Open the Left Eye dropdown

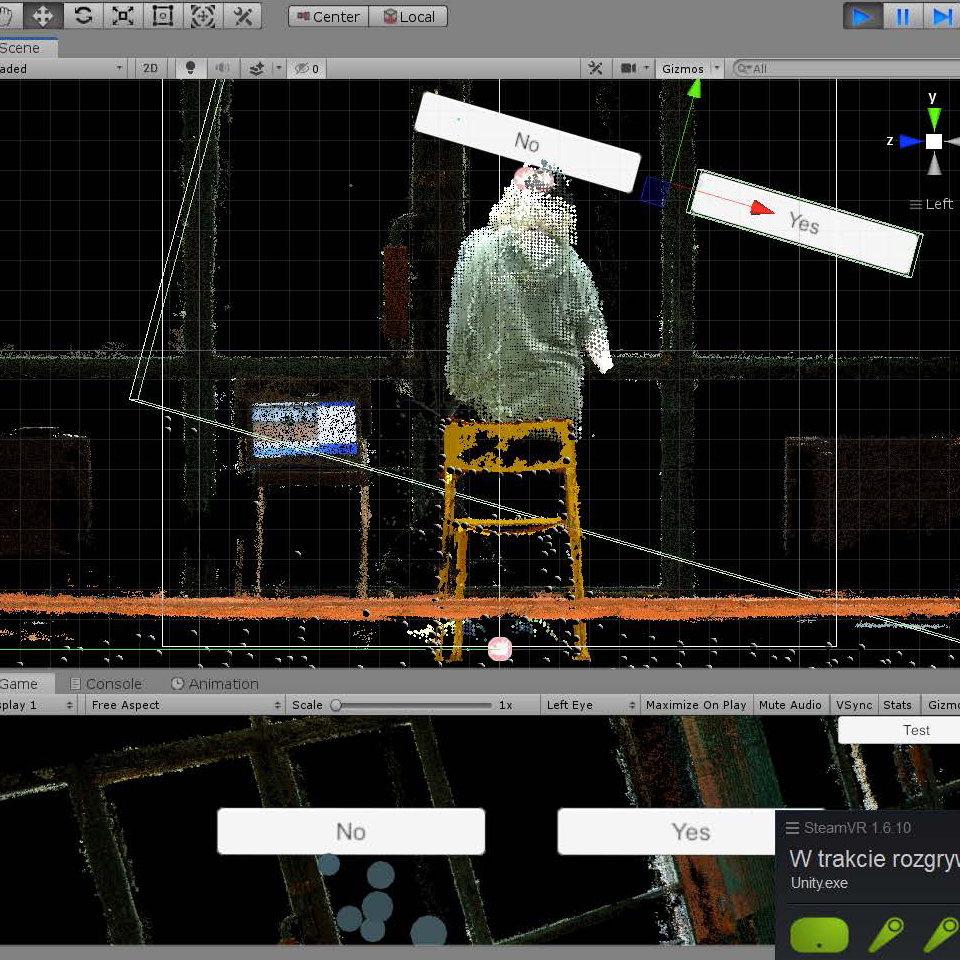590,705
